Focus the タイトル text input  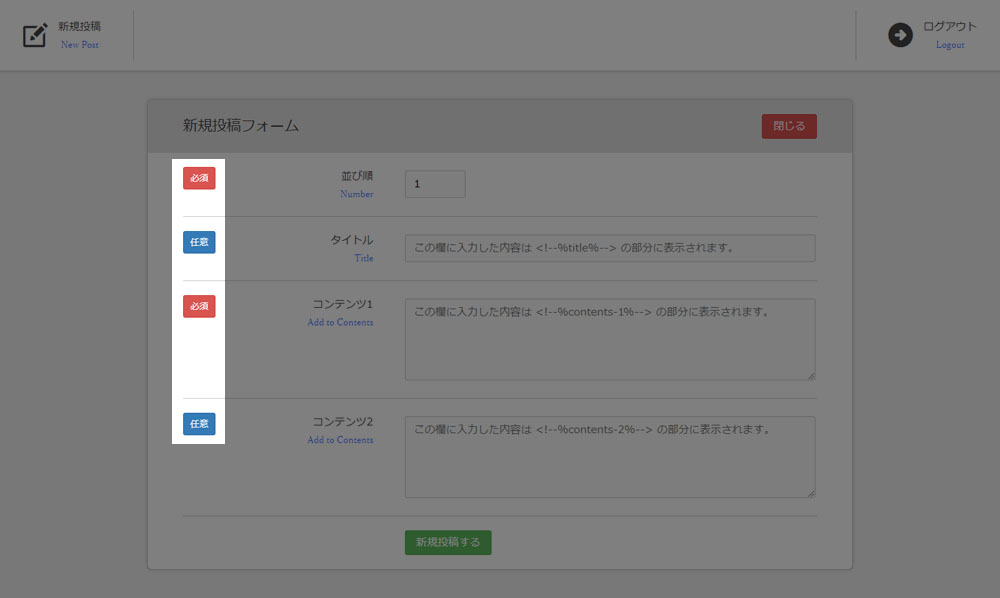click(610, 248)
